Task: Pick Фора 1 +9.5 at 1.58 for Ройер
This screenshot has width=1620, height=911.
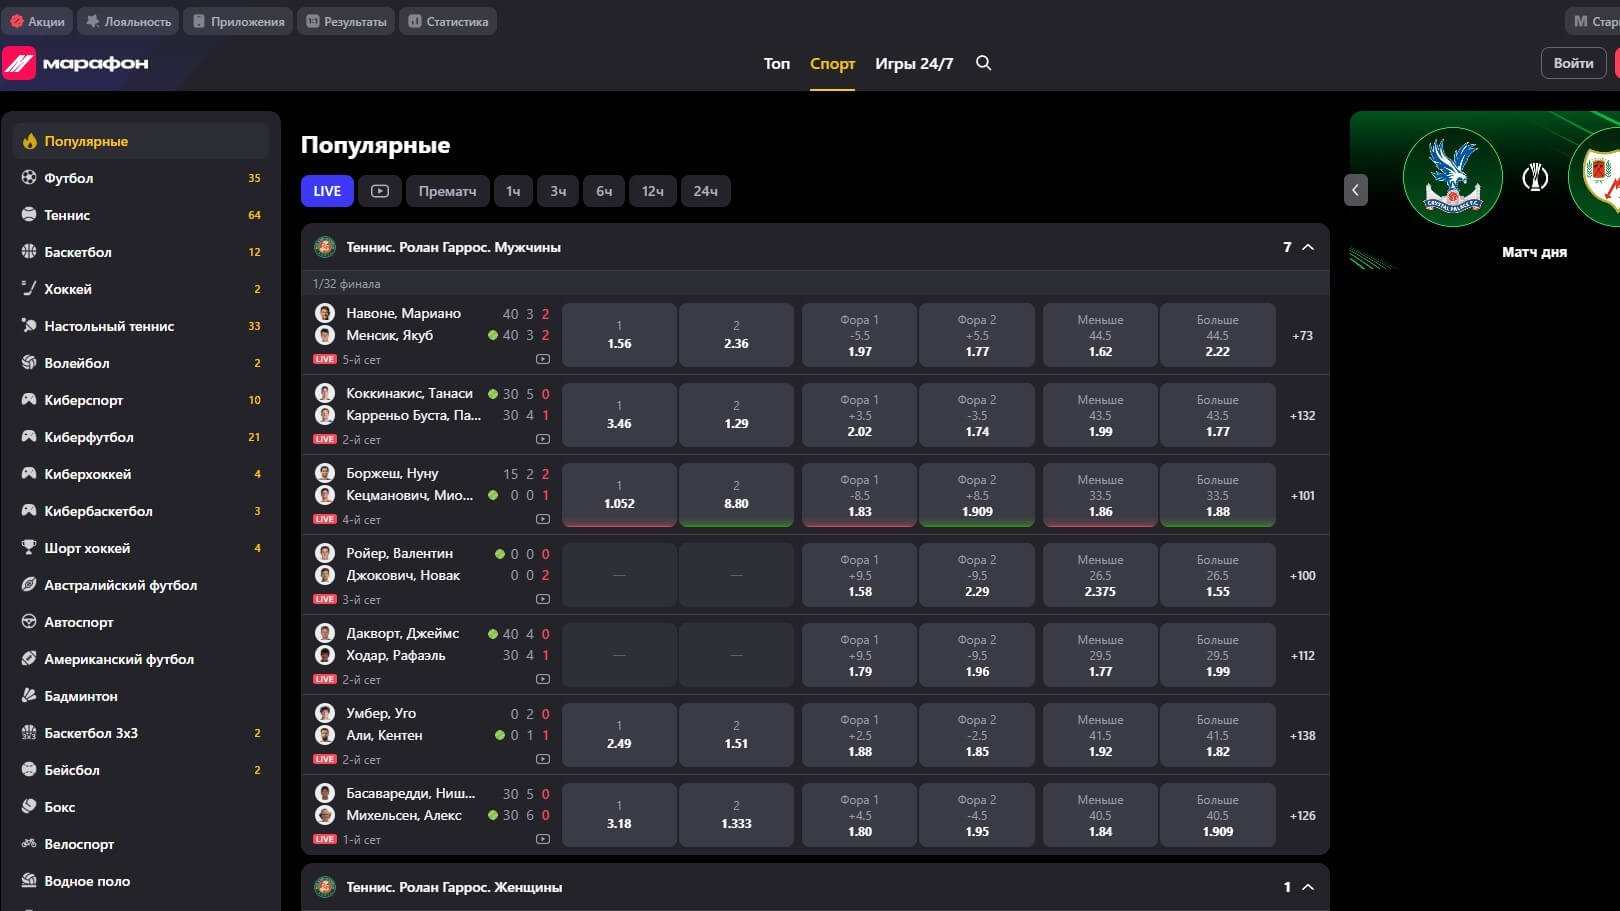Action: 859,575
